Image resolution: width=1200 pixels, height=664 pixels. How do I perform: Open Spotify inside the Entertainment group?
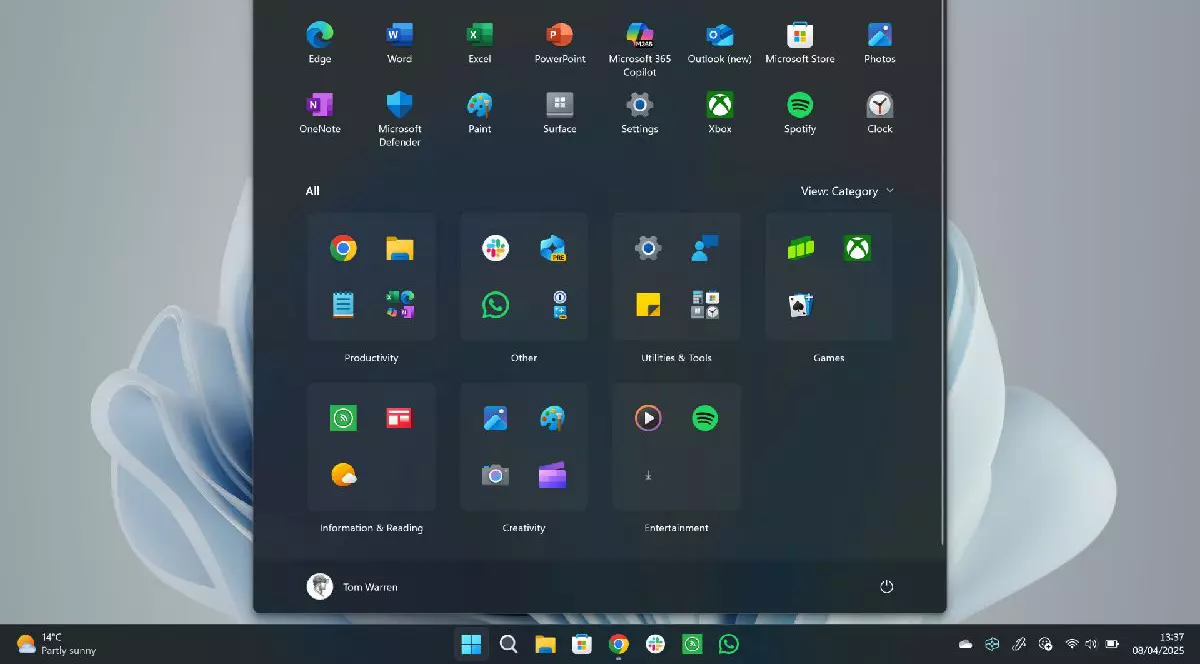pyautogui.click(x=705, y=418)
